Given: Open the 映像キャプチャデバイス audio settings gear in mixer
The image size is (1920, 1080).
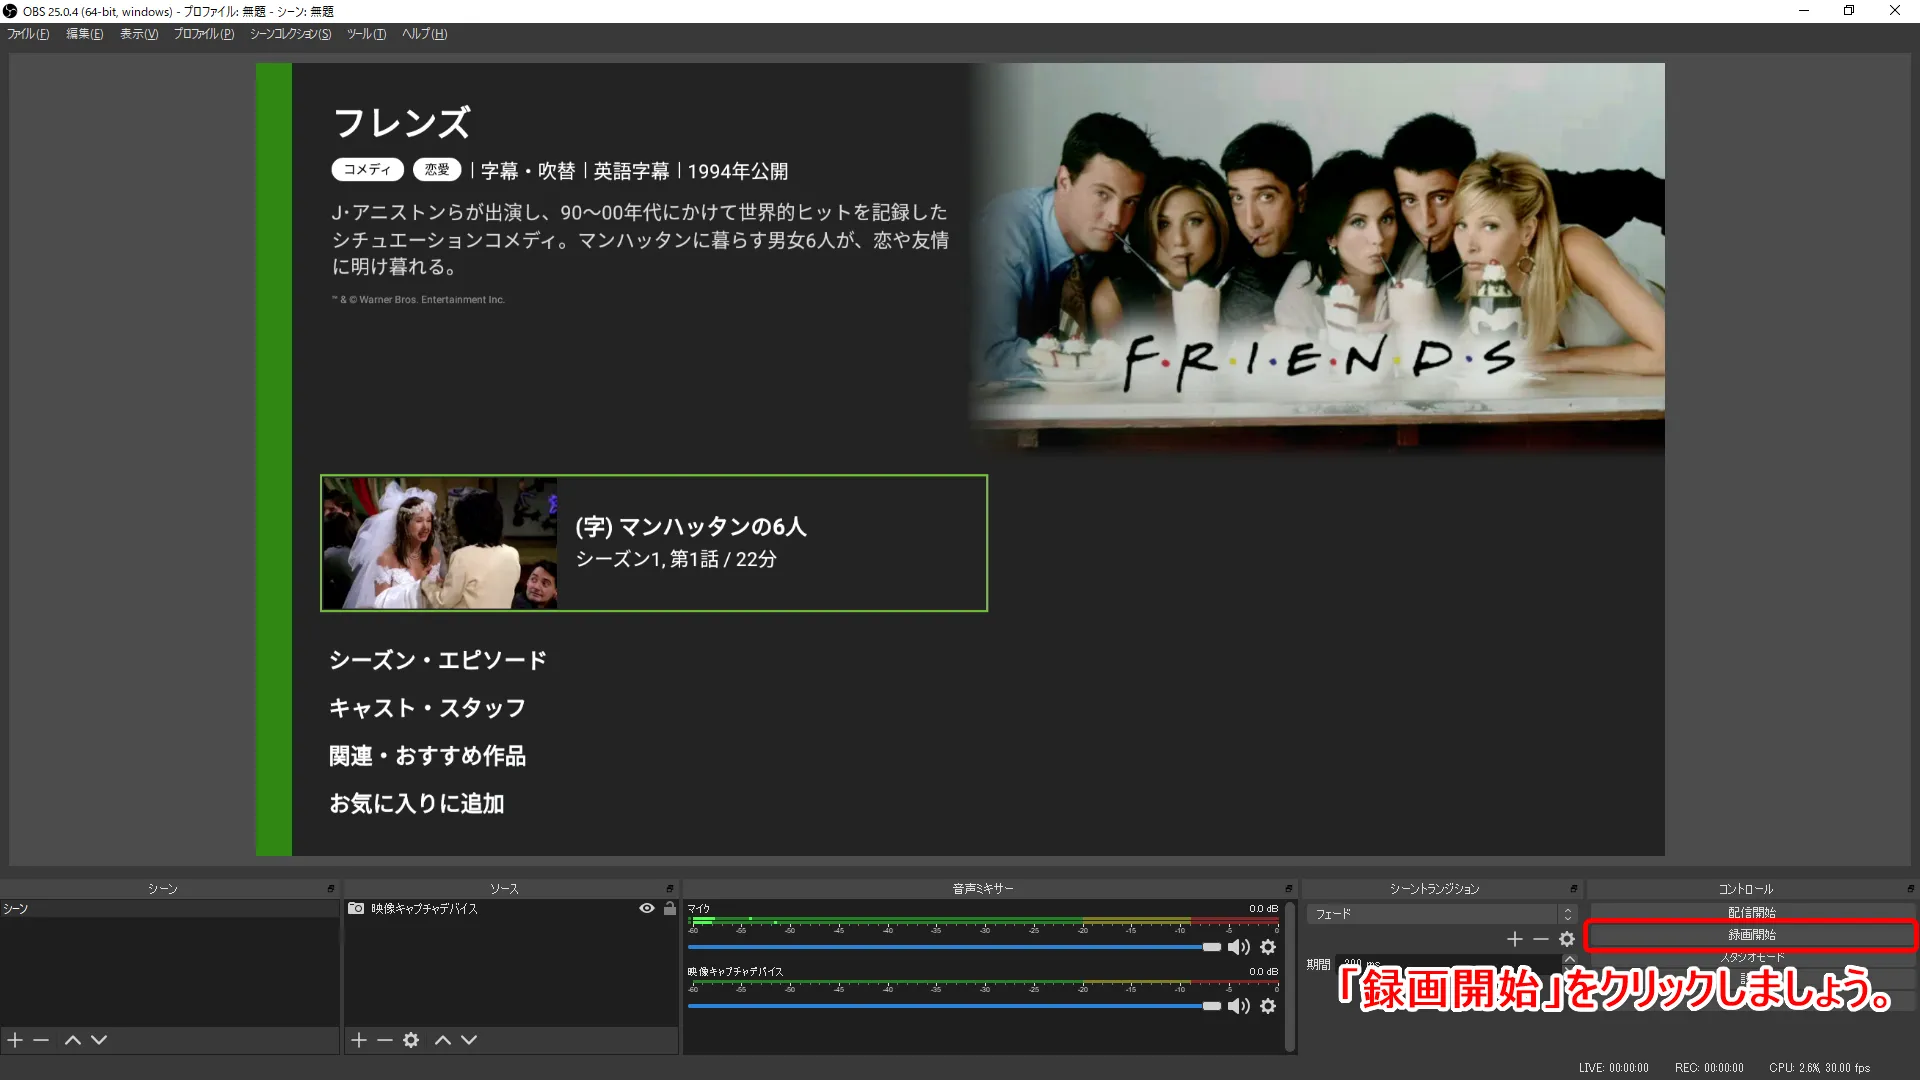Looking at the screenshot, I should coord(1268,1006).
